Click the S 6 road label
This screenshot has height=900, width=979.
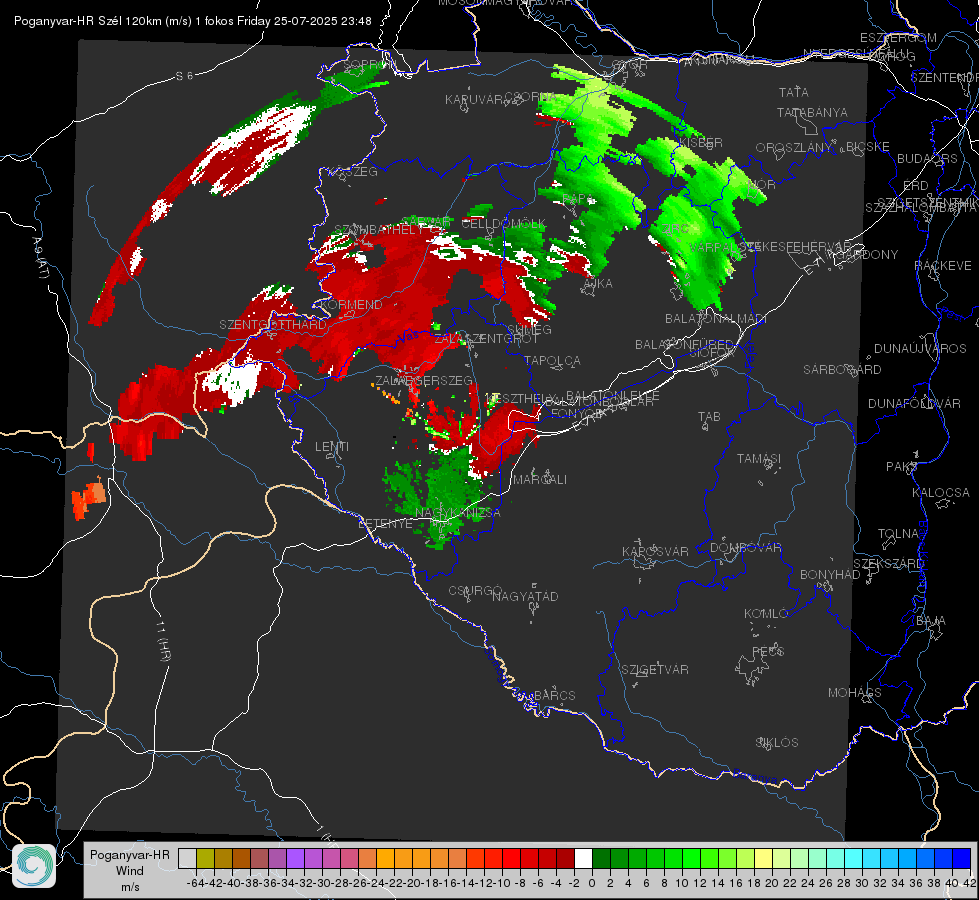coord(184,76)
